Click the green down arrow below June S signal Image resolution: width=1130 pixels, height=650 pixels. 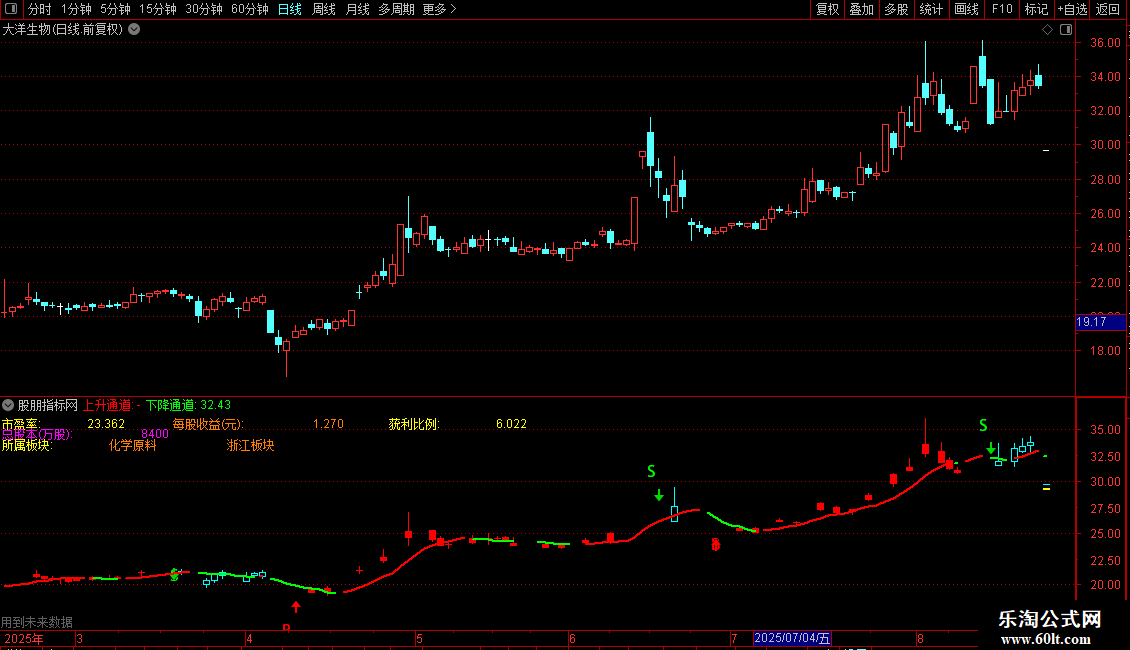pyautogui.click(x=659, y=495)
